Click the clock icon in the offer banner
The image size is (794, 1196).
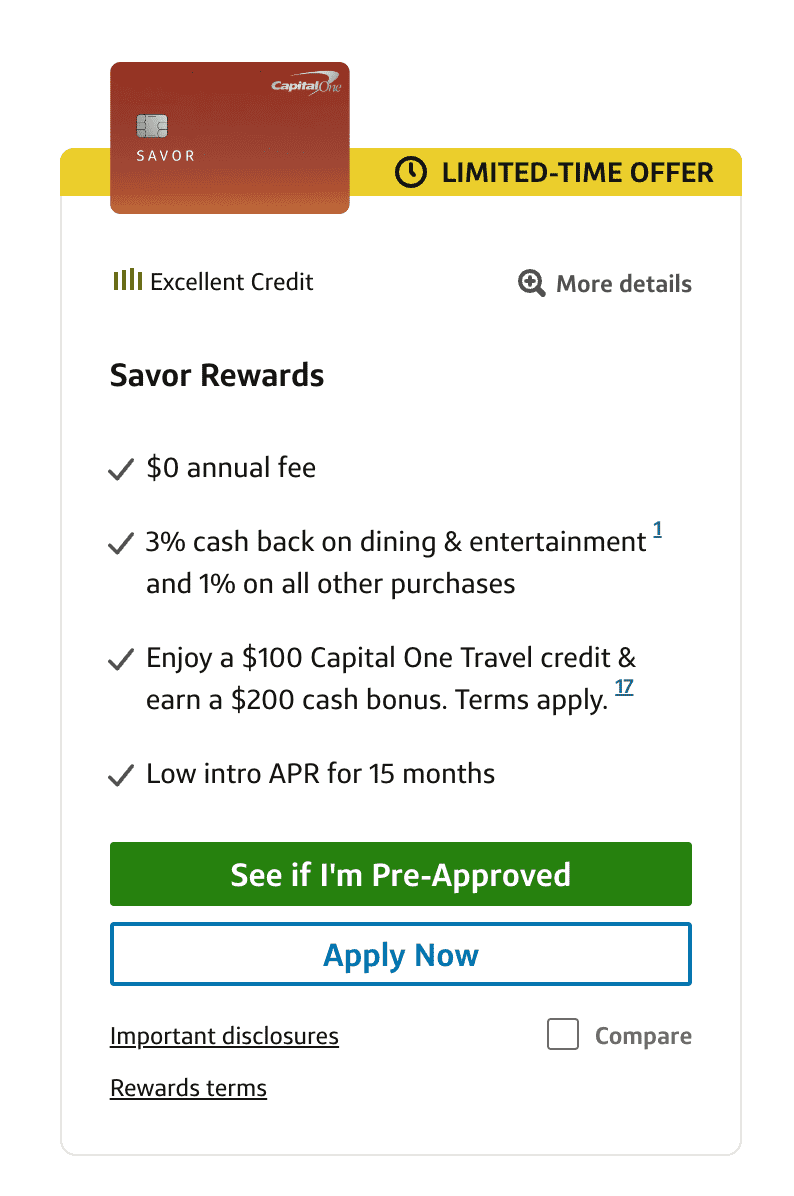click(410, 172)
